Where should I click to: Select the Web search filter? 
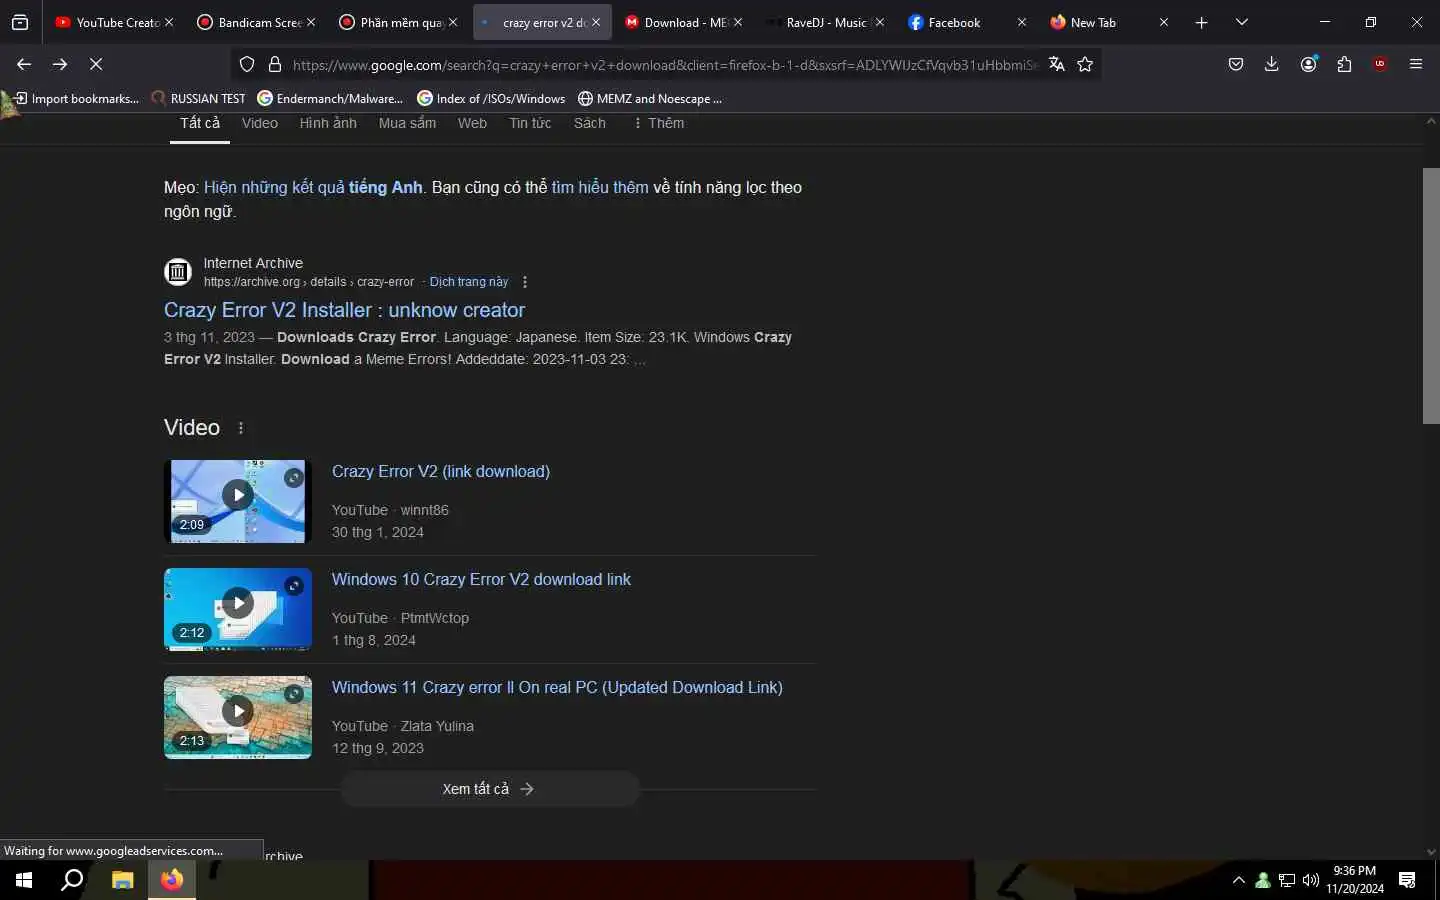pyautogui.click(x=472, y=123)
